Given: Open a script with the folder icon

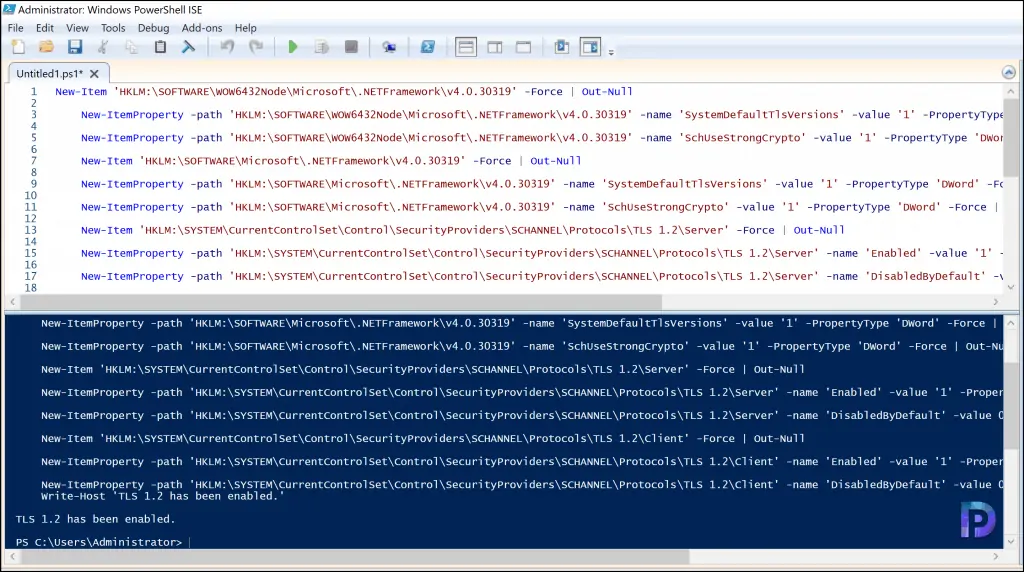Looking at the screenshot, I should (x=46, y=47).
